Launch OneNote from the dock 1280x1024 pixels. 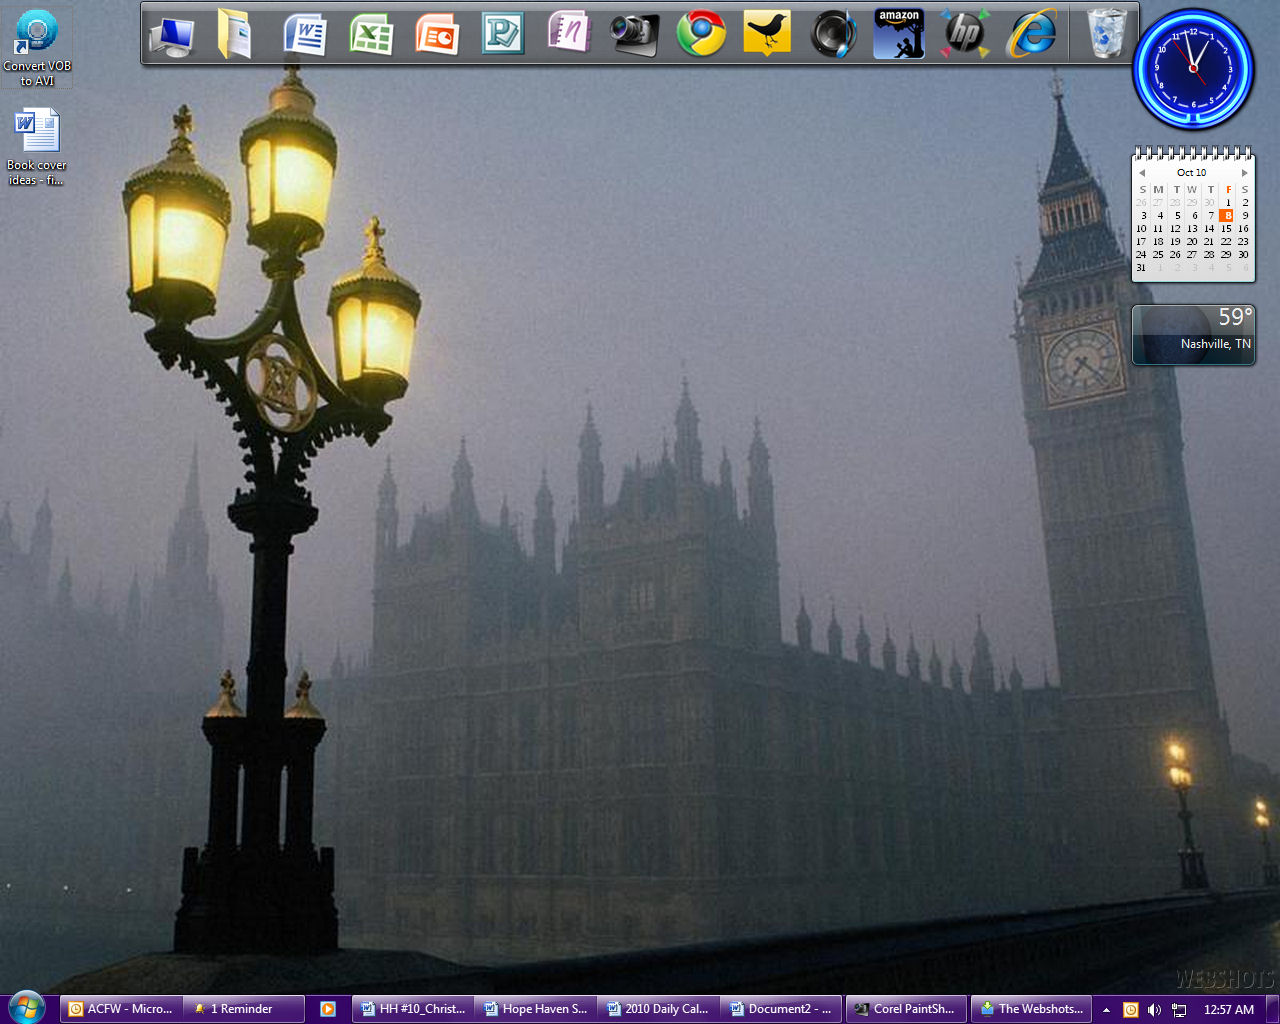click(x=569, y=33)
